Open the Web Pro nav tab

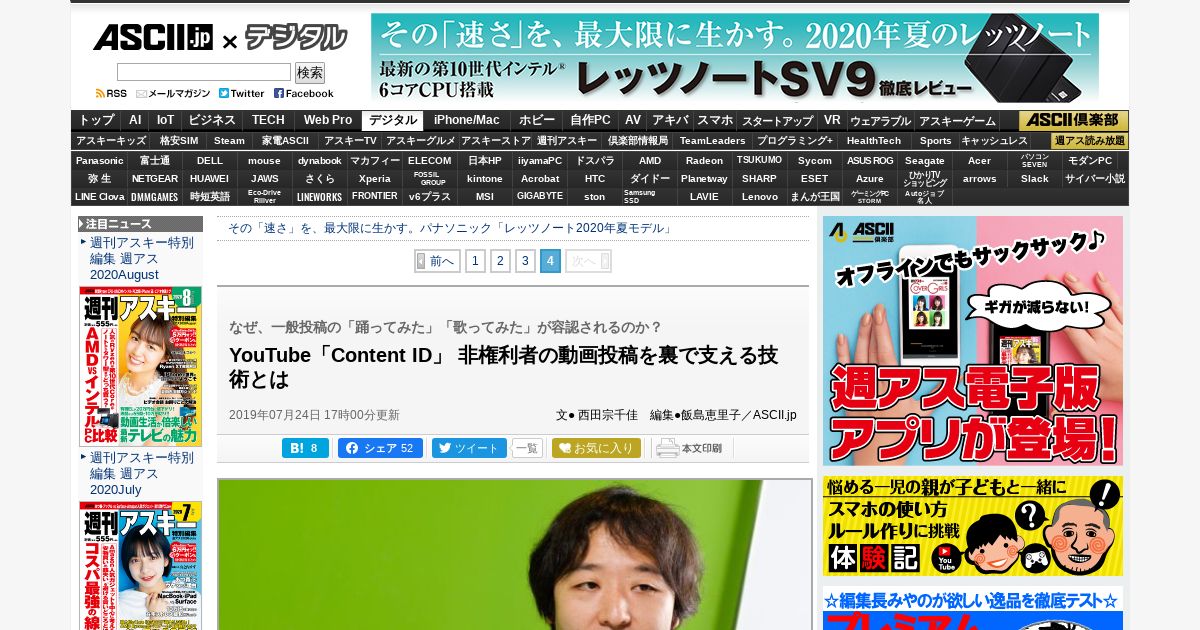[328, 120]
